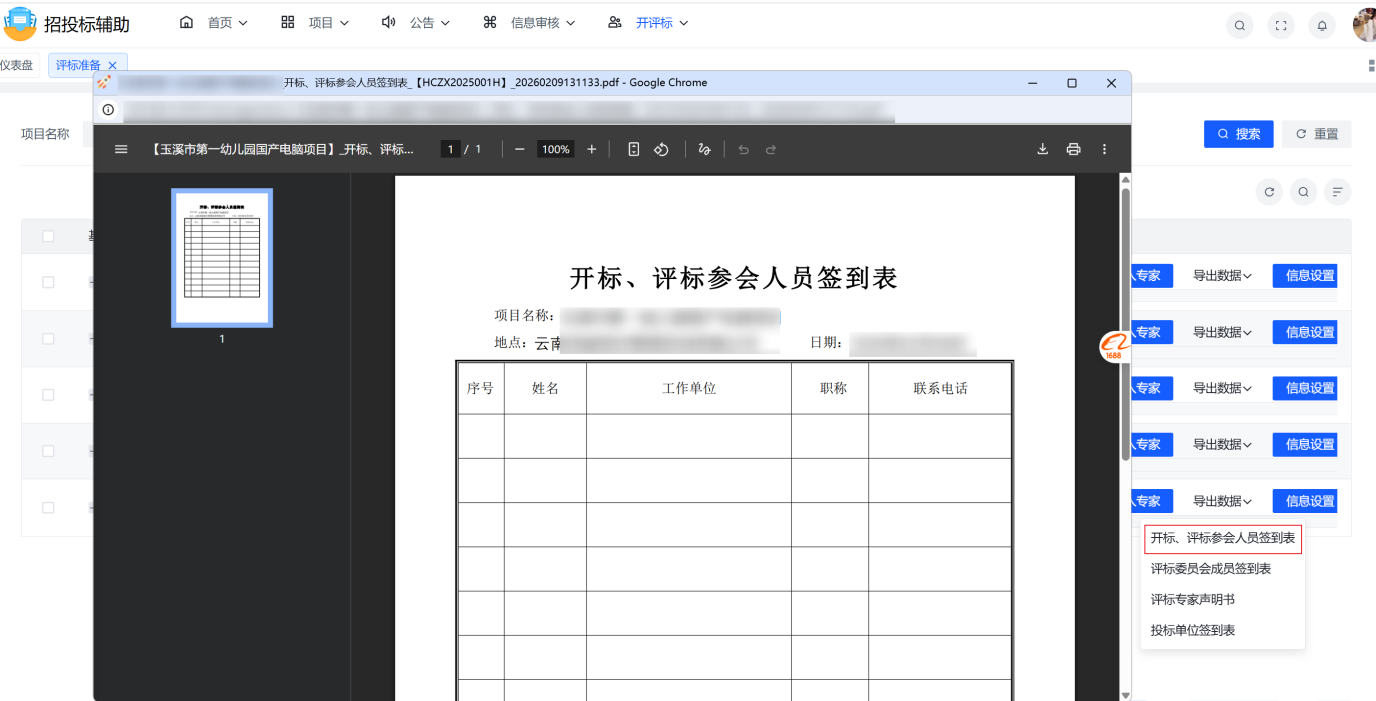Zoom in on the PDF page

click(x=591, y=148)
